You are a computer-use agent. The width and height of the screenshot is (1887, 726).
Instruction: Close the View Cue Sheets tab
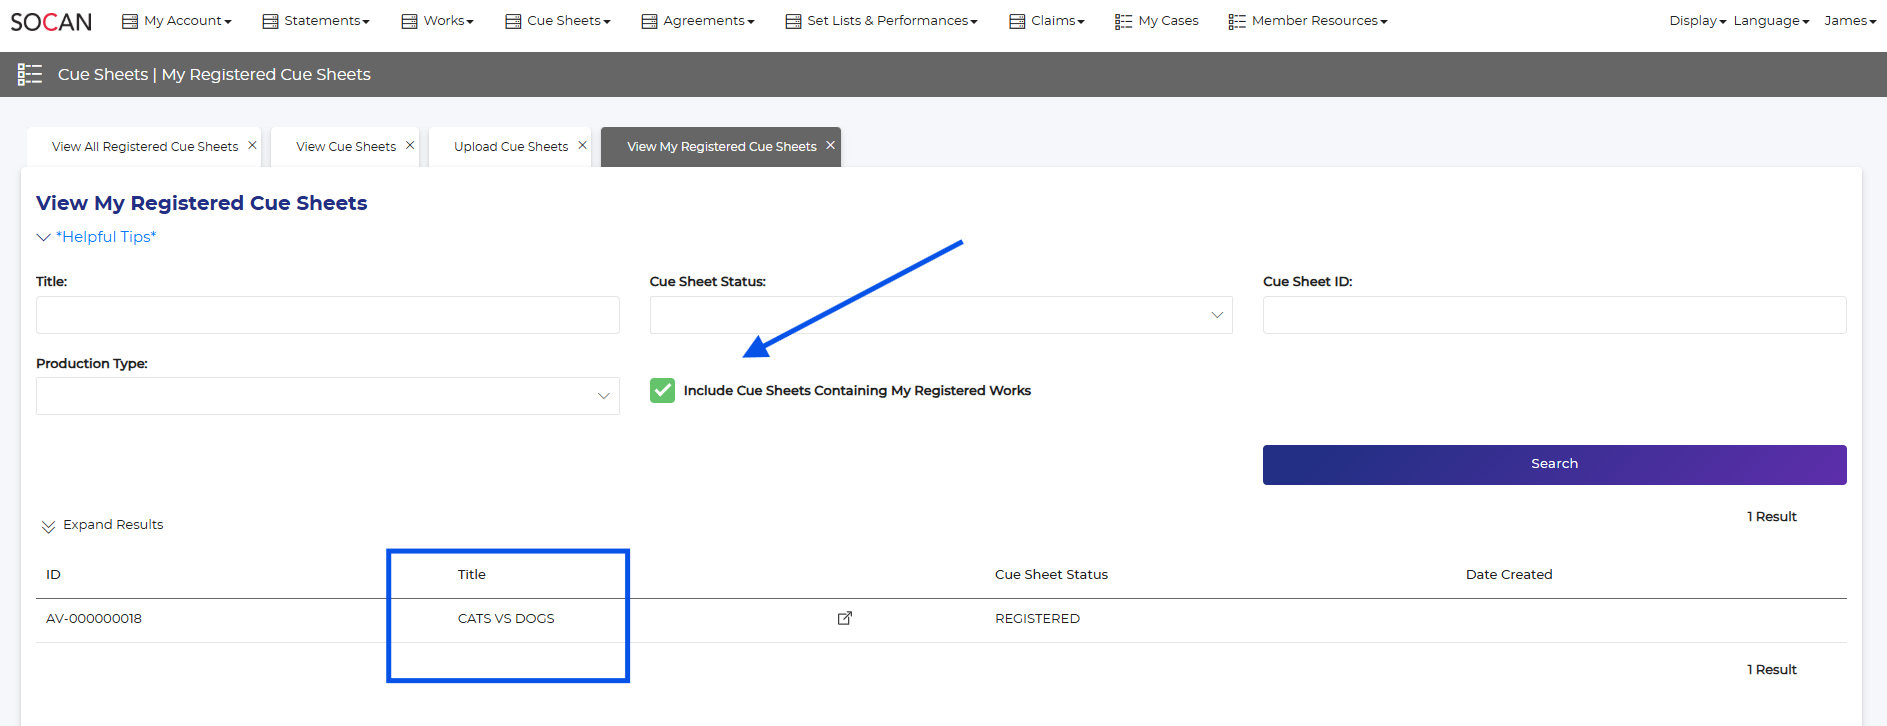coord(410,145)
